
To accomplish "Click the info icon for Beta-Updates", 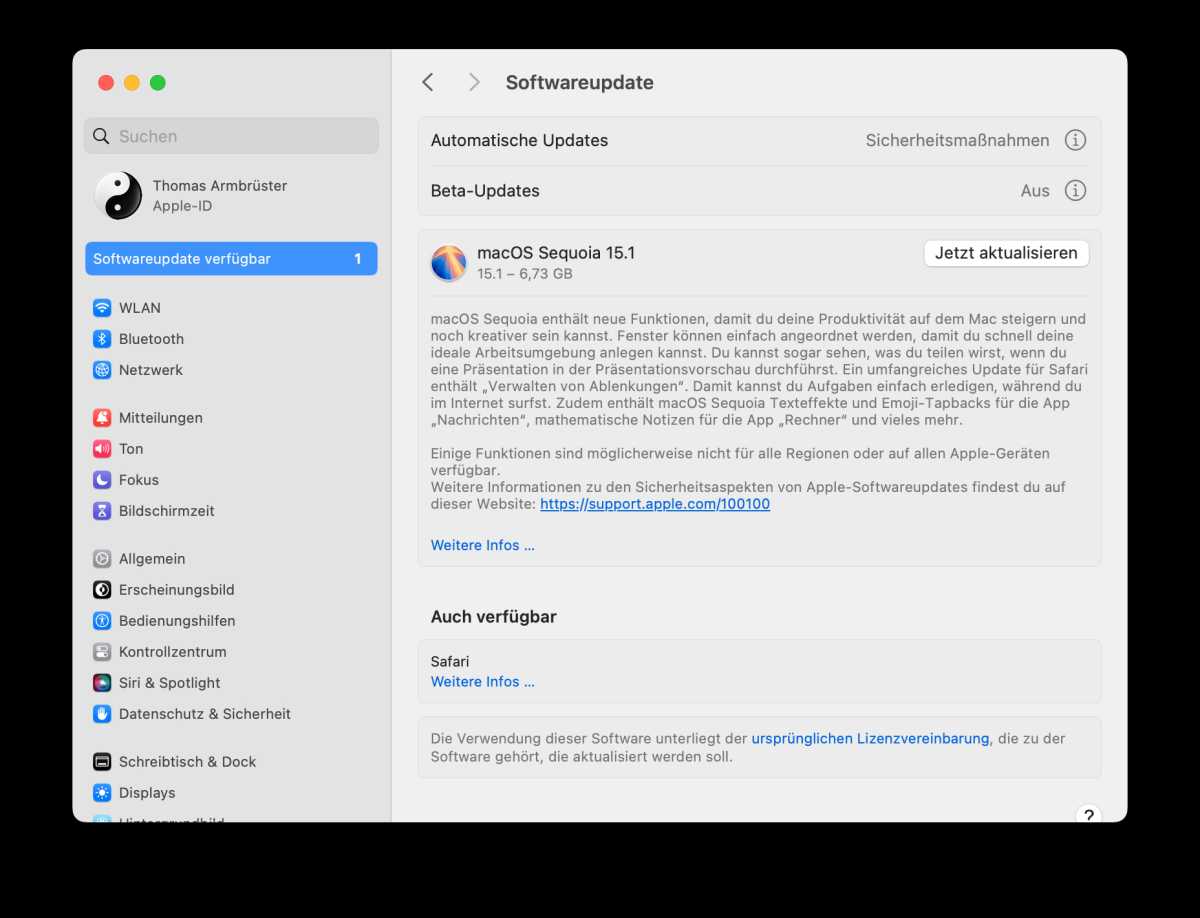I will click(1075, 190).
